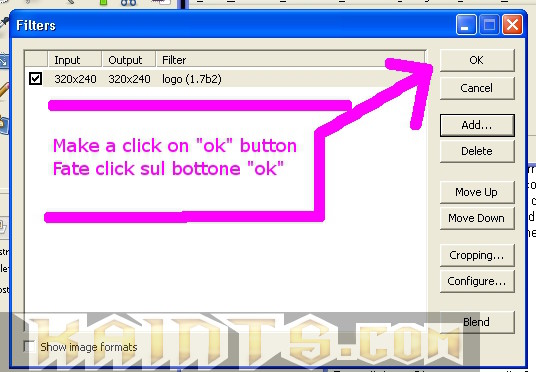
Task: Maximize the Filters dialog window
Action: click(489, 25)
